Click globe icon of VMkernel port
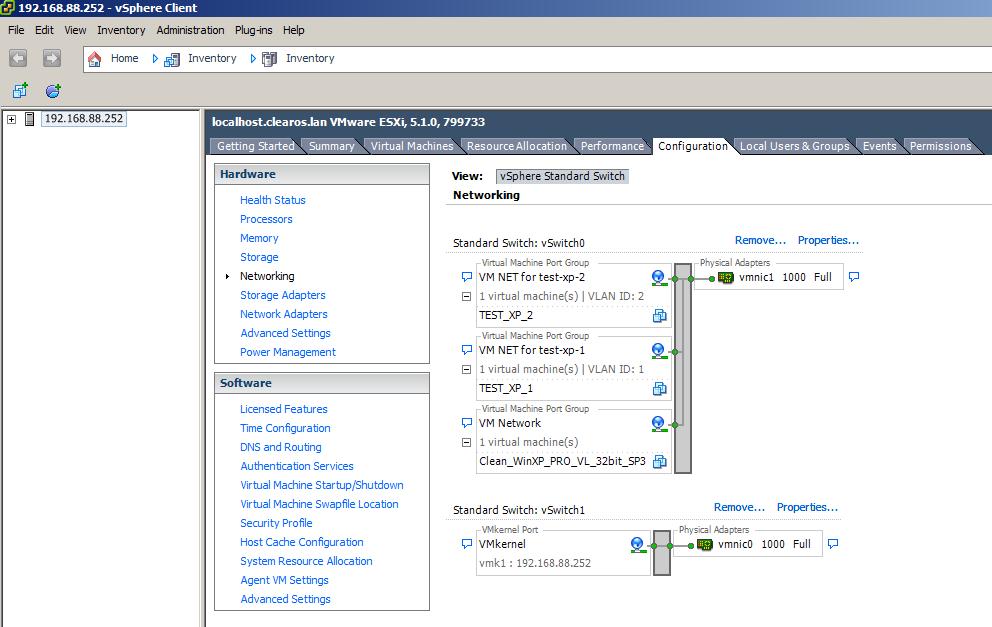The image size is (992, 627). (638, 545)
